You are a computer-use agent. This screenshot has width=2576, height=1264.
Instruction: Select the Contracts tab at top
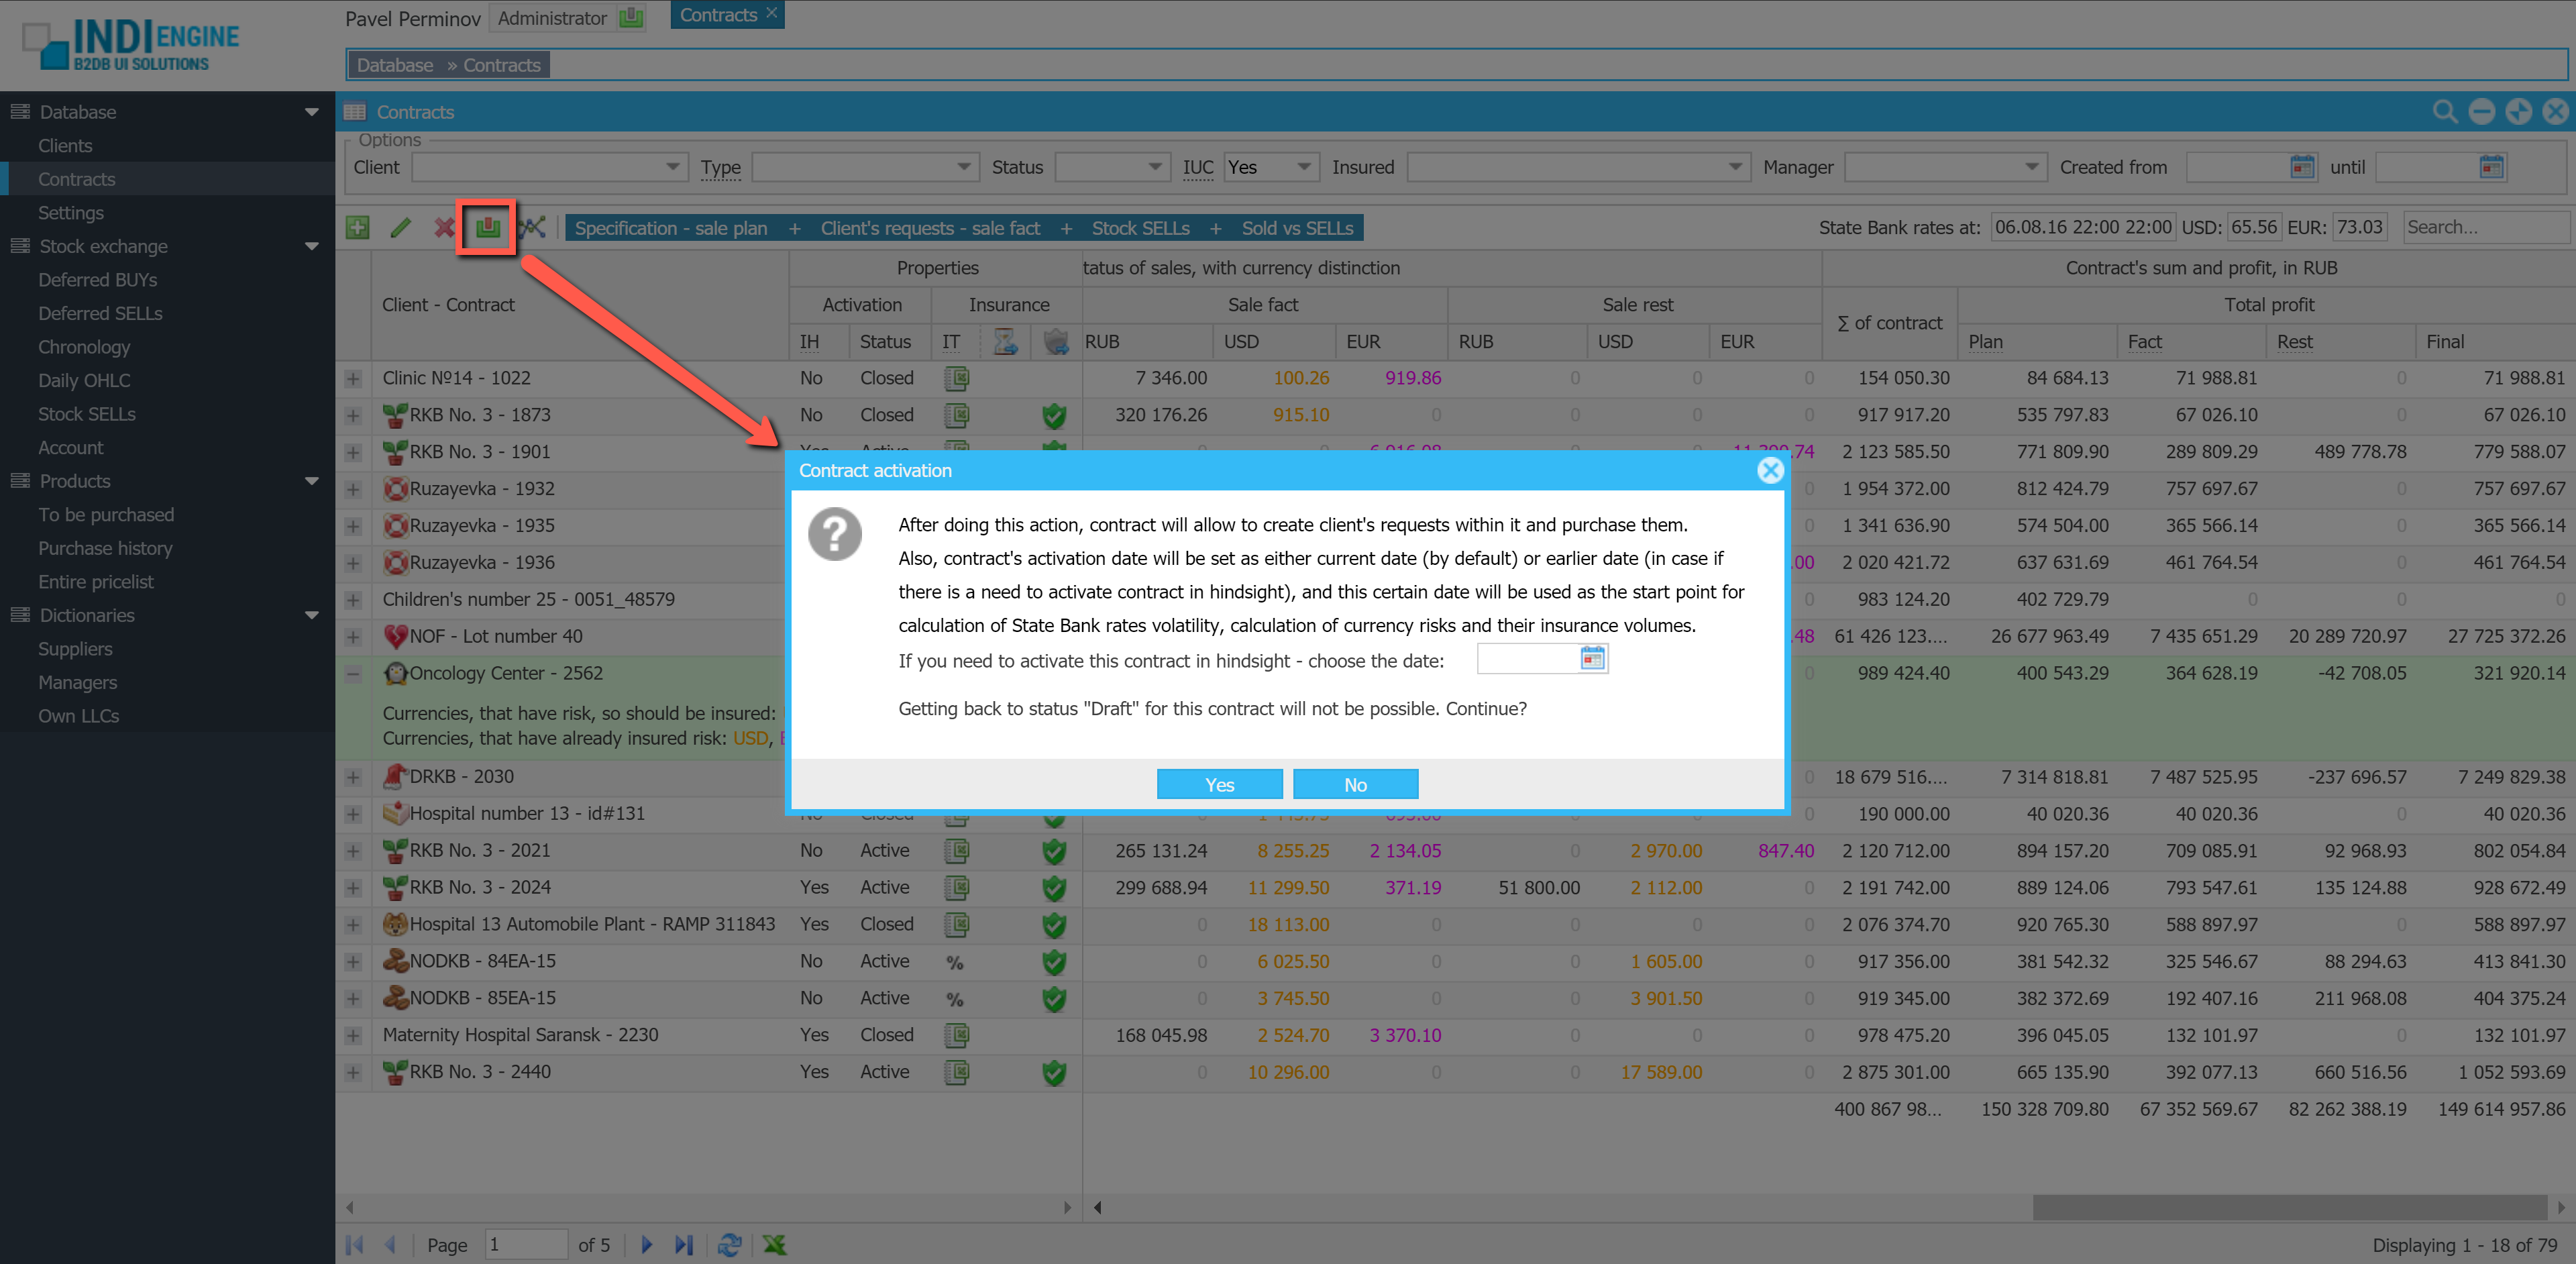point(718,15)
